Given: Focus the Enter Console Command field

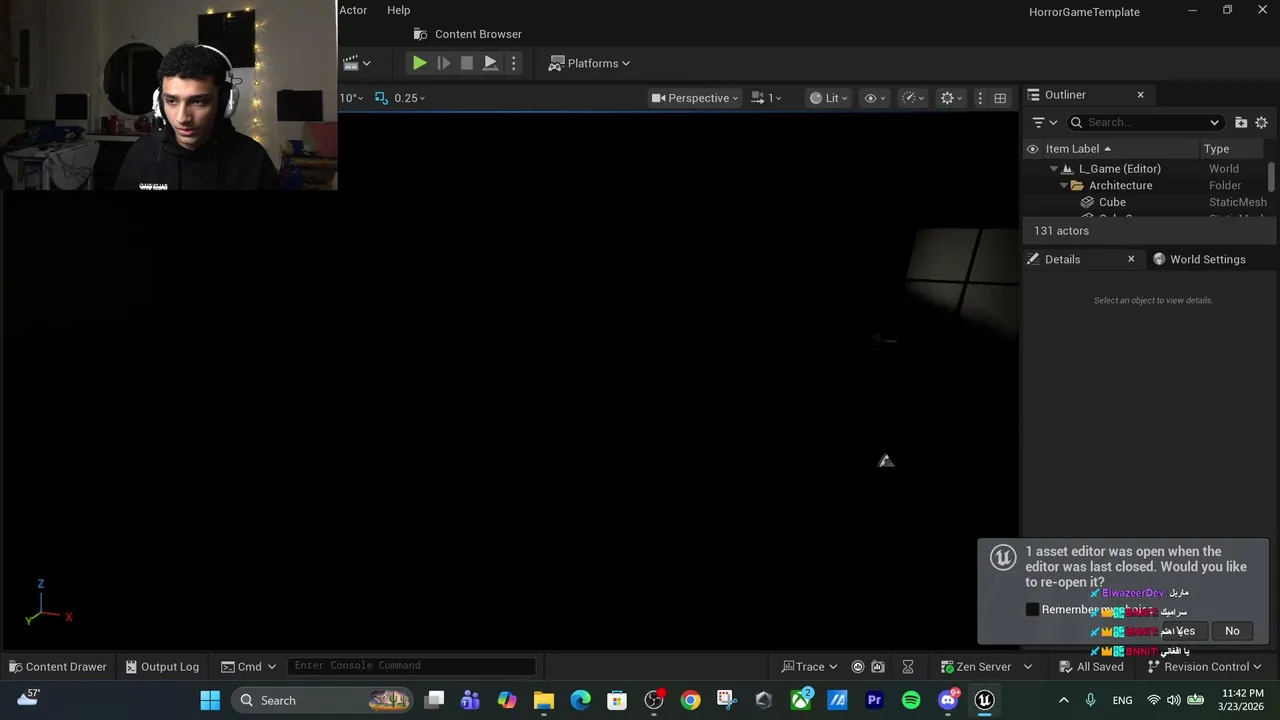Looking at the screenshot, I should [411, 666].
